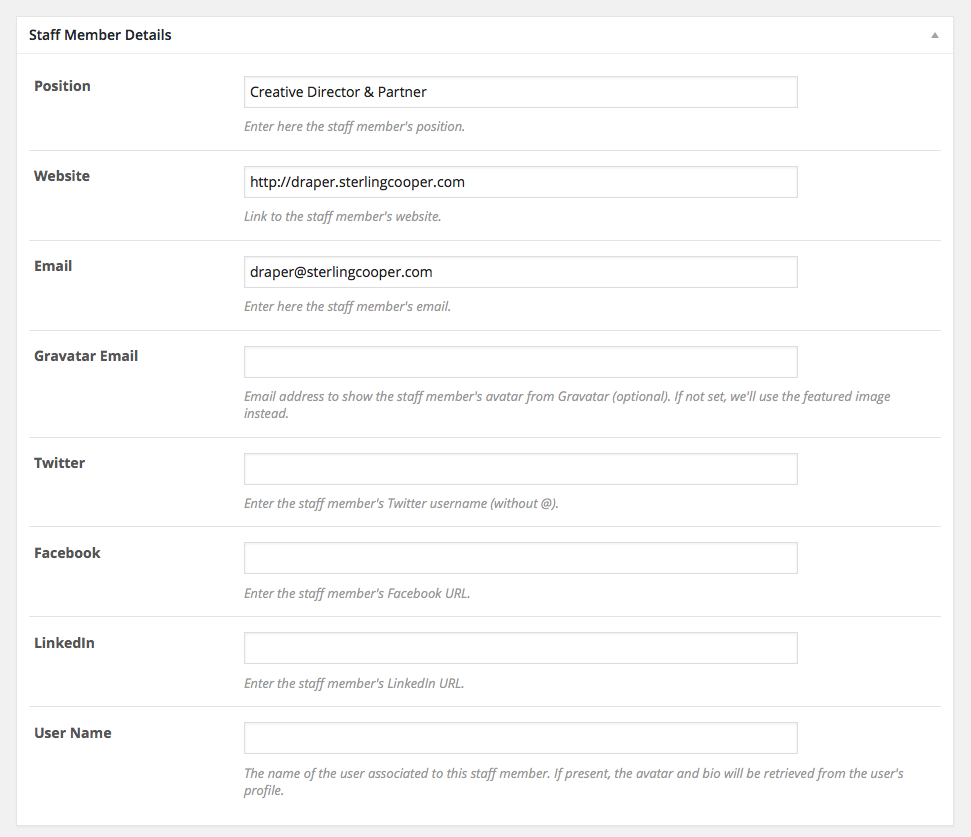Focus the Position text field

[x=520, y=92]
